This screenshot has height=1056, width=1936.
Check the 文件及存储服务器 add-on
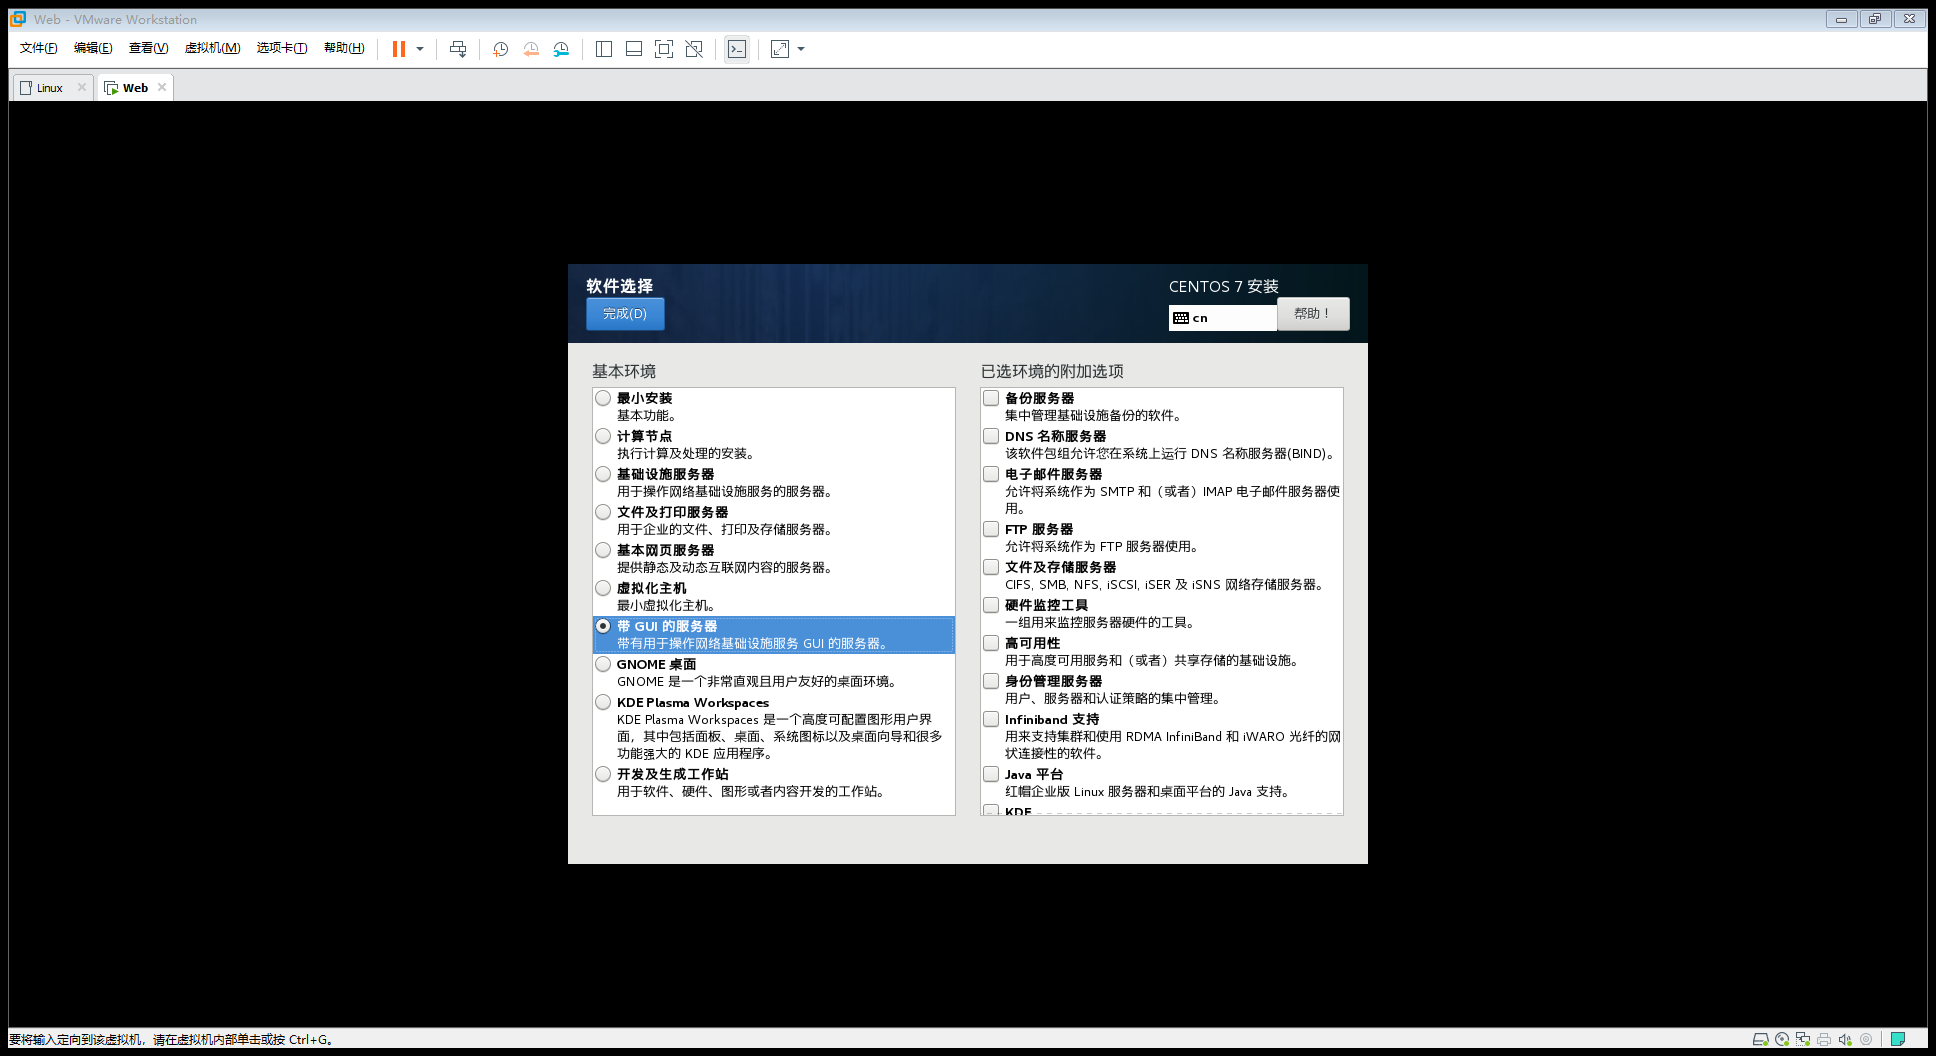991,567
